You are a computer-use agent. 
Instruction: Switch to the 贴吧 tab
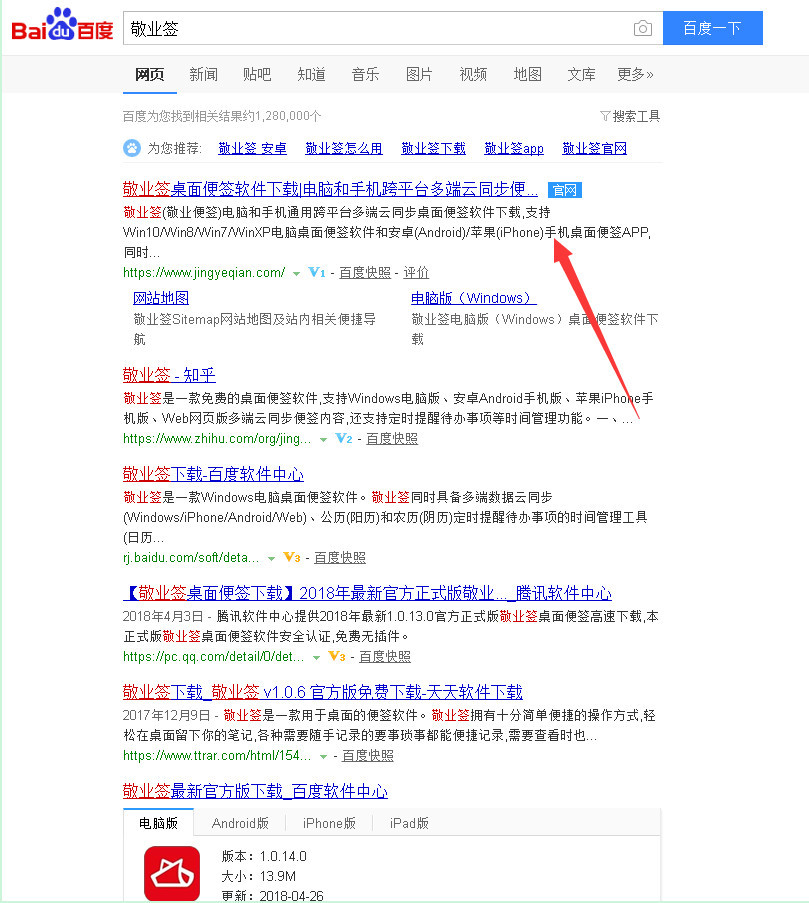(257, 74)
